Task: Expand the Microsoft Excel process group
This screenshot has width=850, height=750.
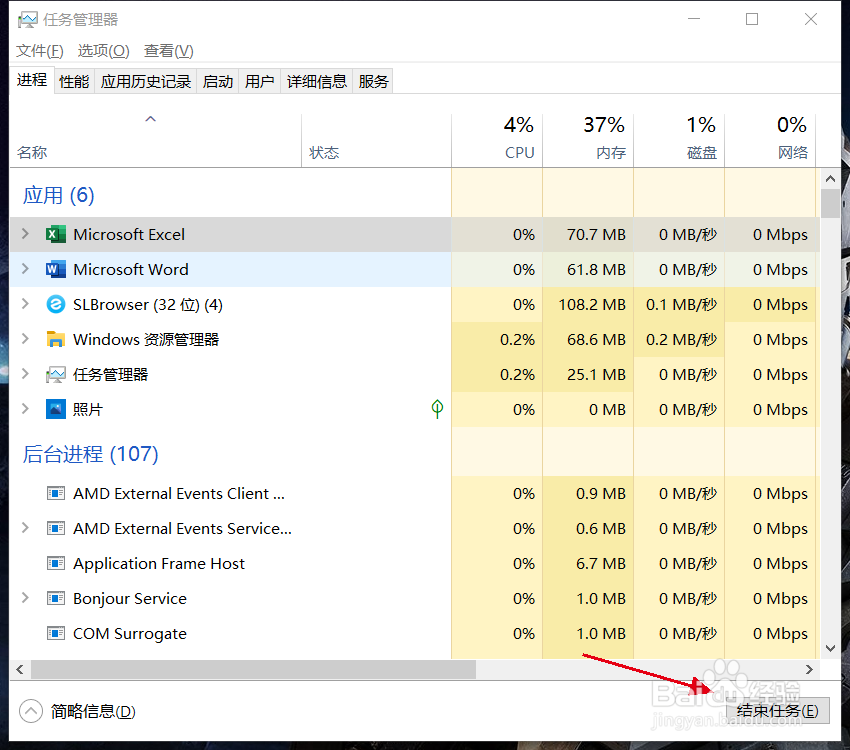Action: (25, 234)
